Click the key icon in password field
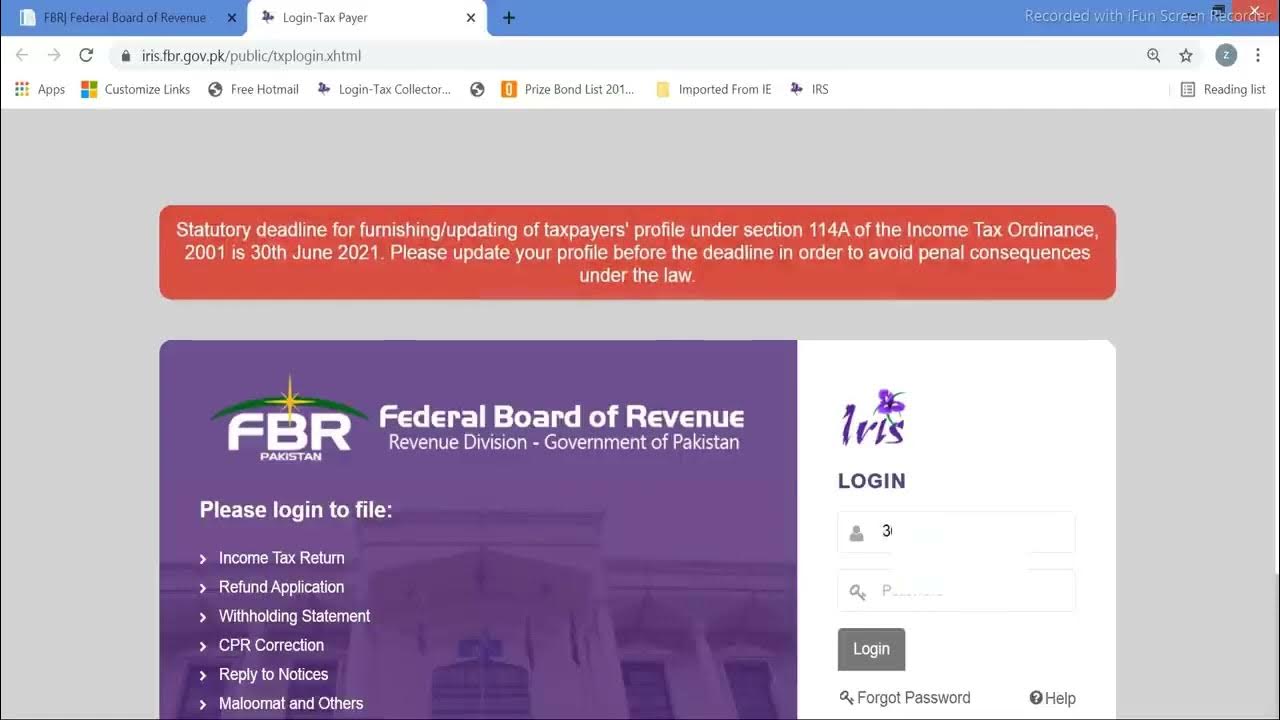This screenshot has height=720, width=1280. pos(857,592)
